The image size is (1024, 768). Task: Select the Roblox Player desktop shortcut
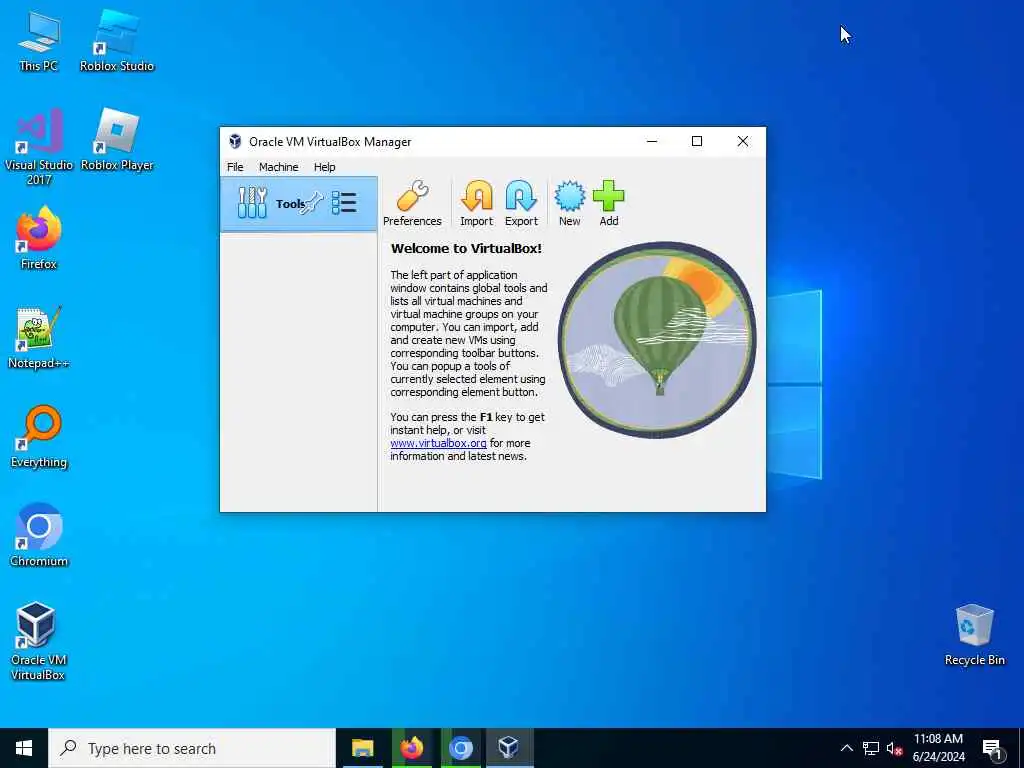pos(117,140)
